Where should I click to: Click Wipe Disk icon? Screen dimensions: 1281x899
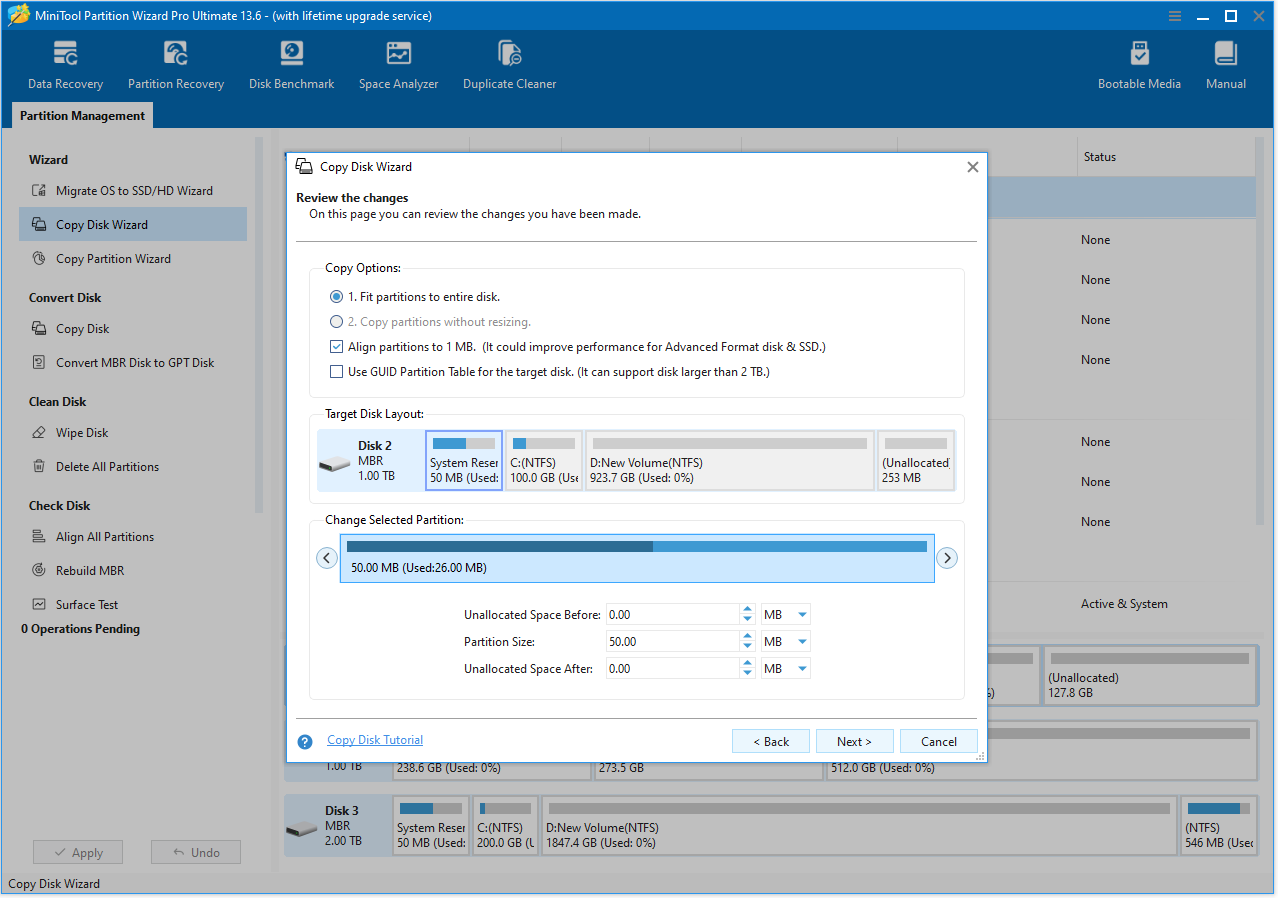39,432
